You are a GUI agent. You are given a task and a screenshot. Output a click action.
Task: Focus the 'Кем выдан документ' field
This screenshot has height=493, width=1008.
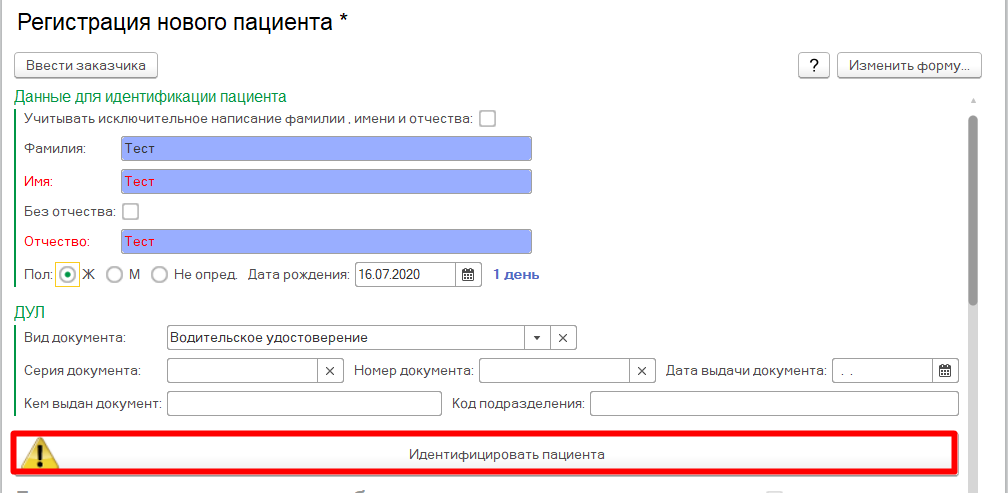coord(304,404)
